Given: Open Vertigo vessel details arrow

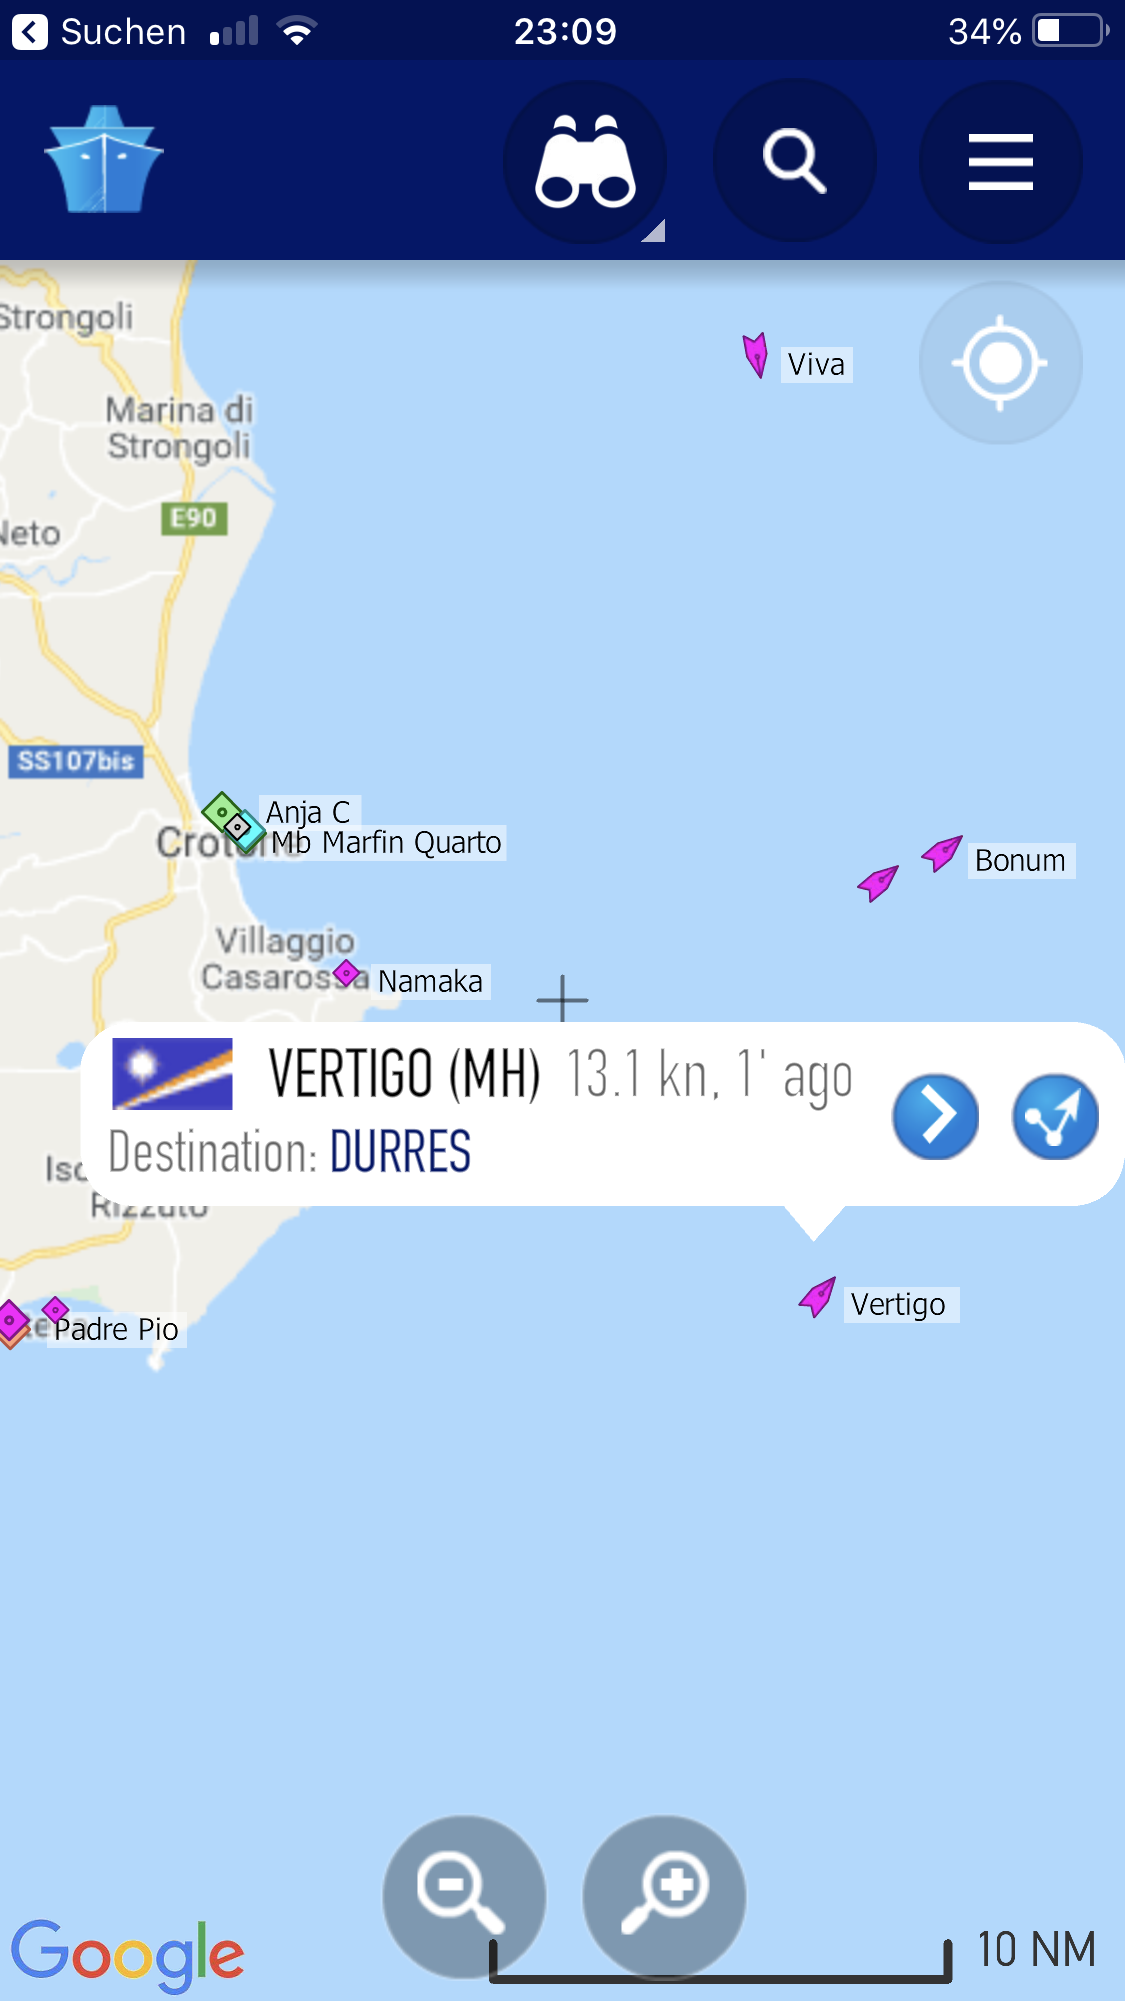Looking at the screenshot, I should coord(935,1116).
